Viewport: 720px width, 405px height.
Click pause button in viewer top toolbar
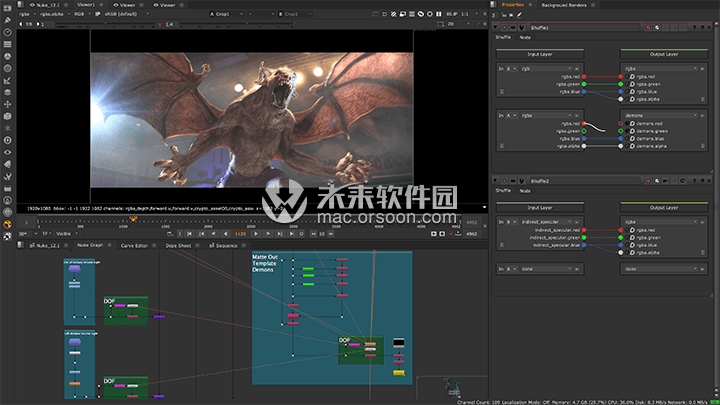point(439,14)
